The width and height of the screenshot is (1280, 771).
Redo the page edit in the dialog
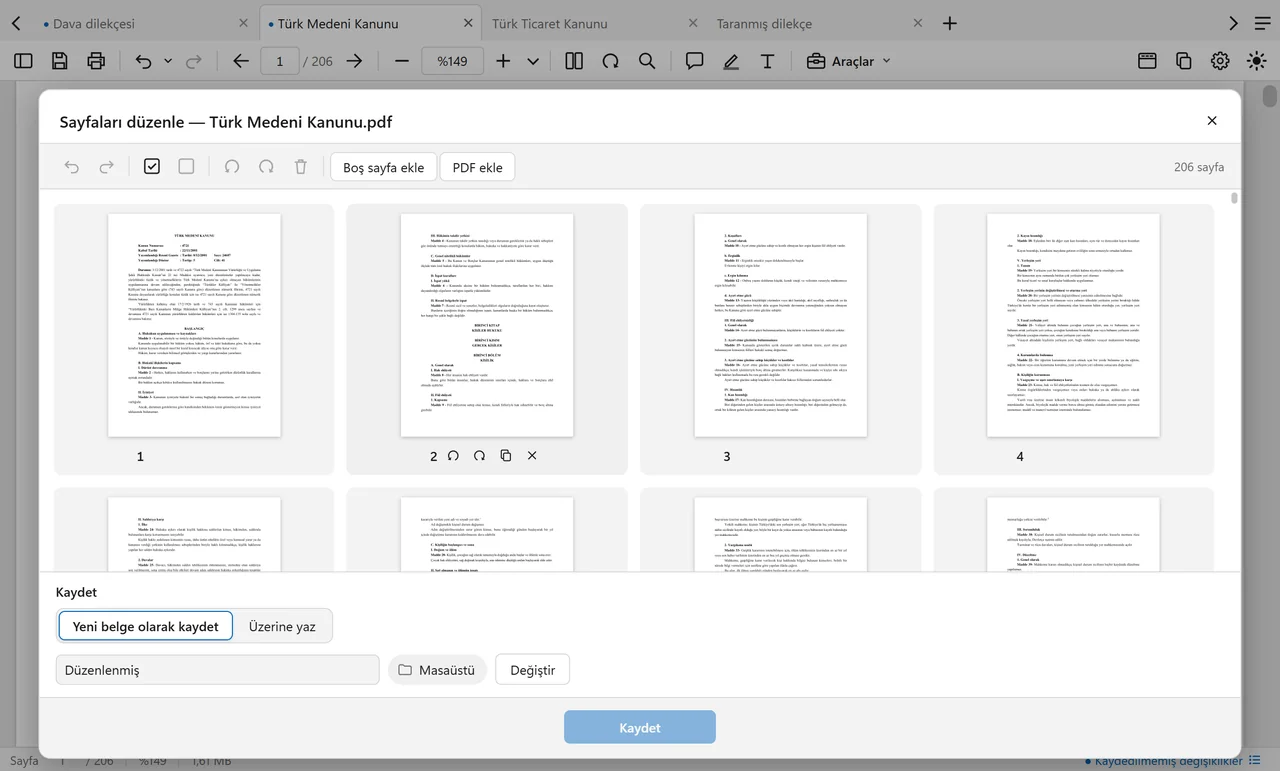(106, 167)
